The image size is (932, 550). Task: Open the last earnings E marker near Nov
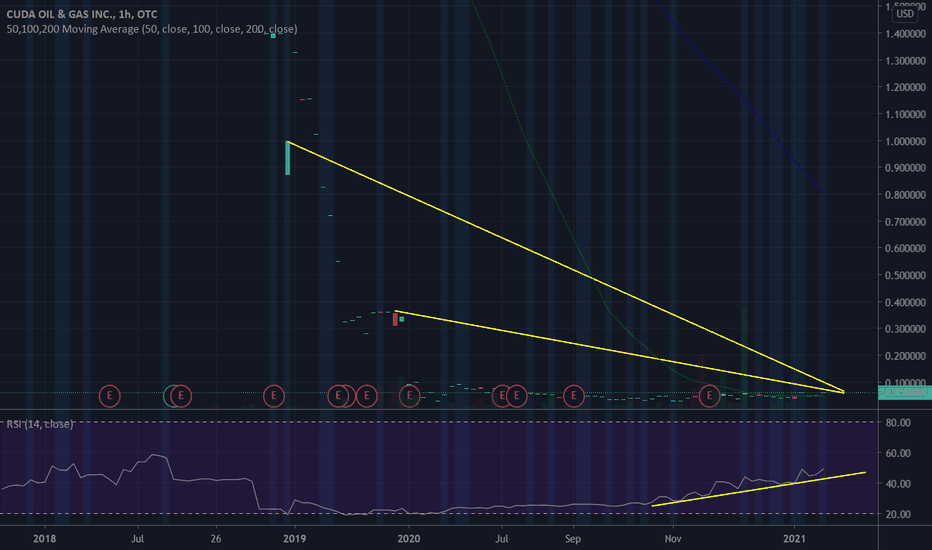tap(709, 396)
